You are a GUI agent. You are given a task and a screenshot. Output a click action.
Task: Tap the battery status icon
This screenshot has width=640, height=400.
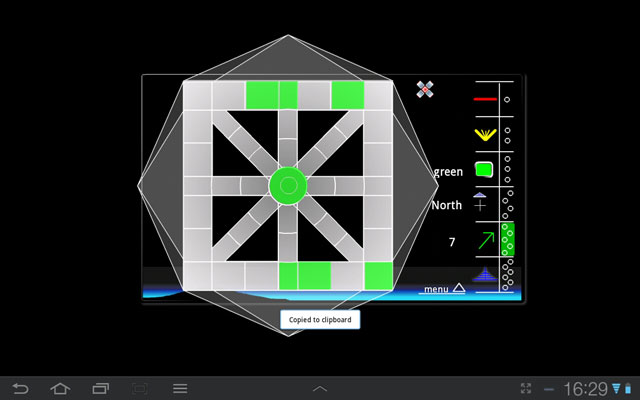click(x=628, y=389)
